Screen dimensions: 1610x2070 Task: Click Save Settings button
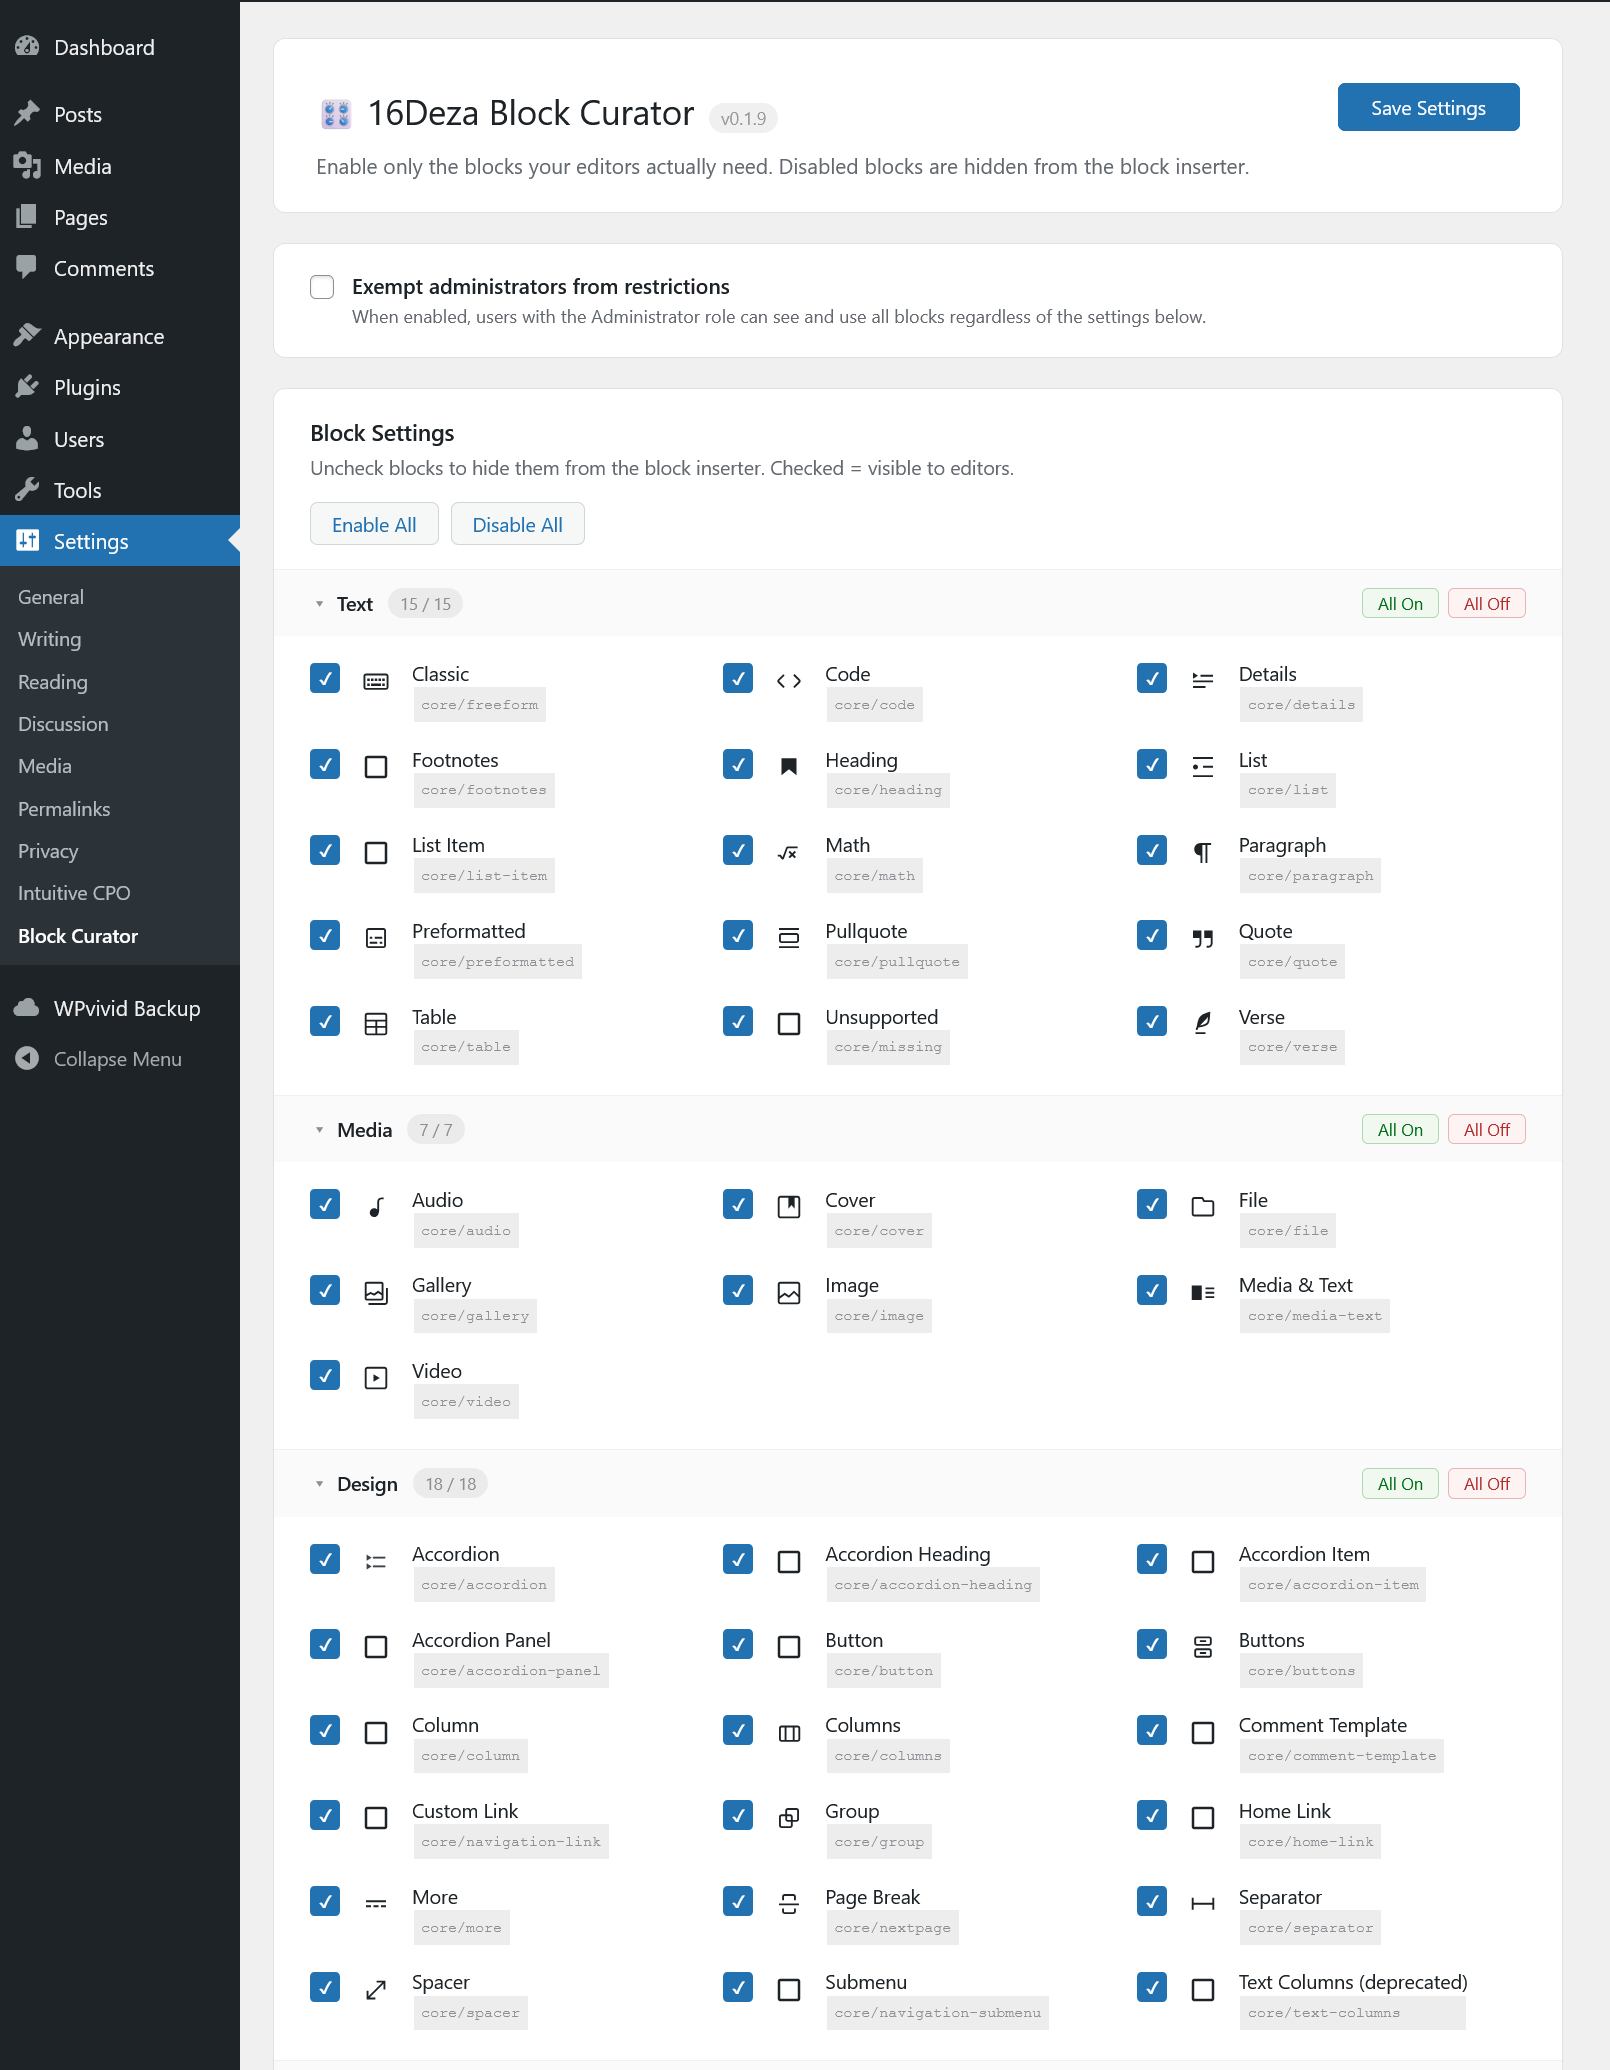coord(1428,107)
